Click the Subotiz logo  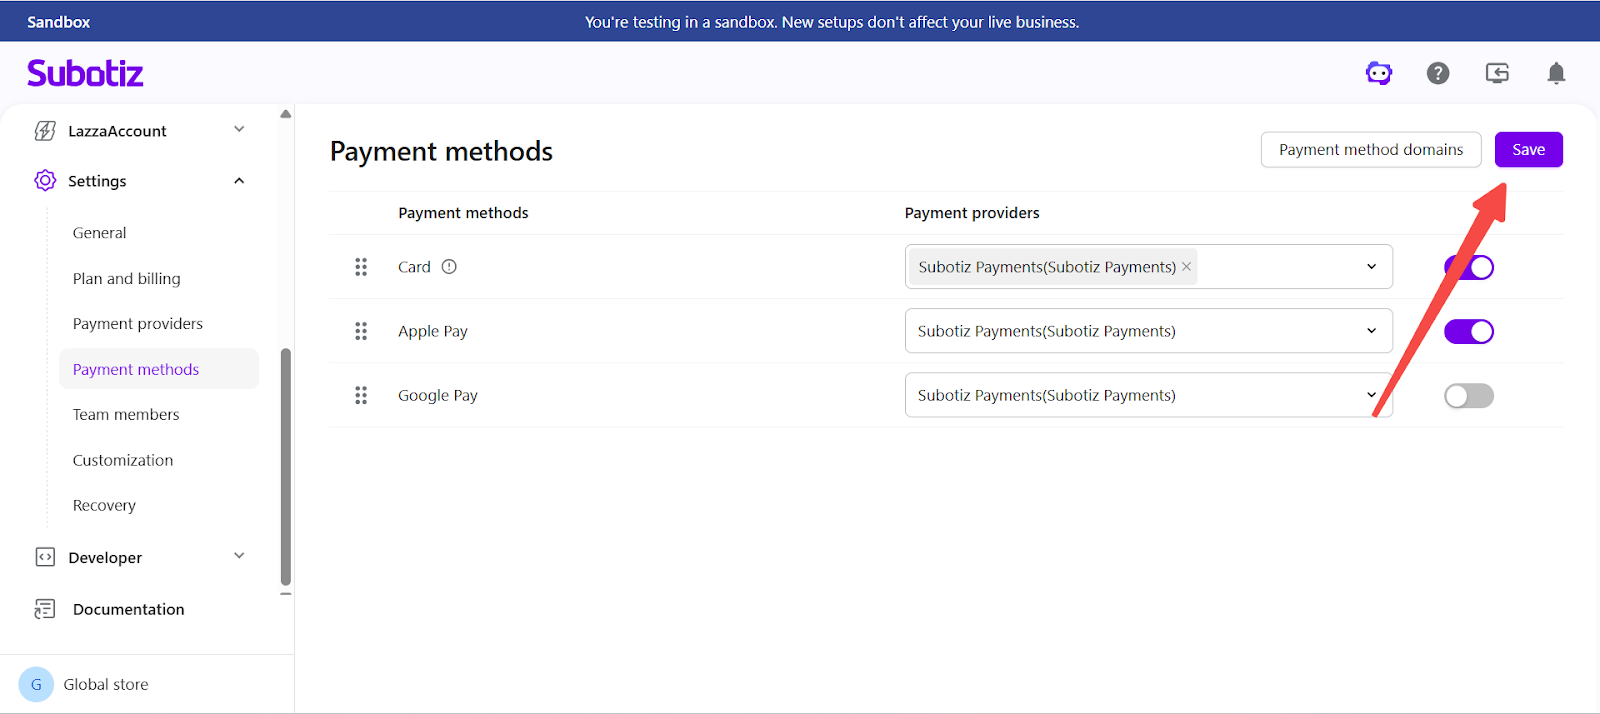point(85,73)
